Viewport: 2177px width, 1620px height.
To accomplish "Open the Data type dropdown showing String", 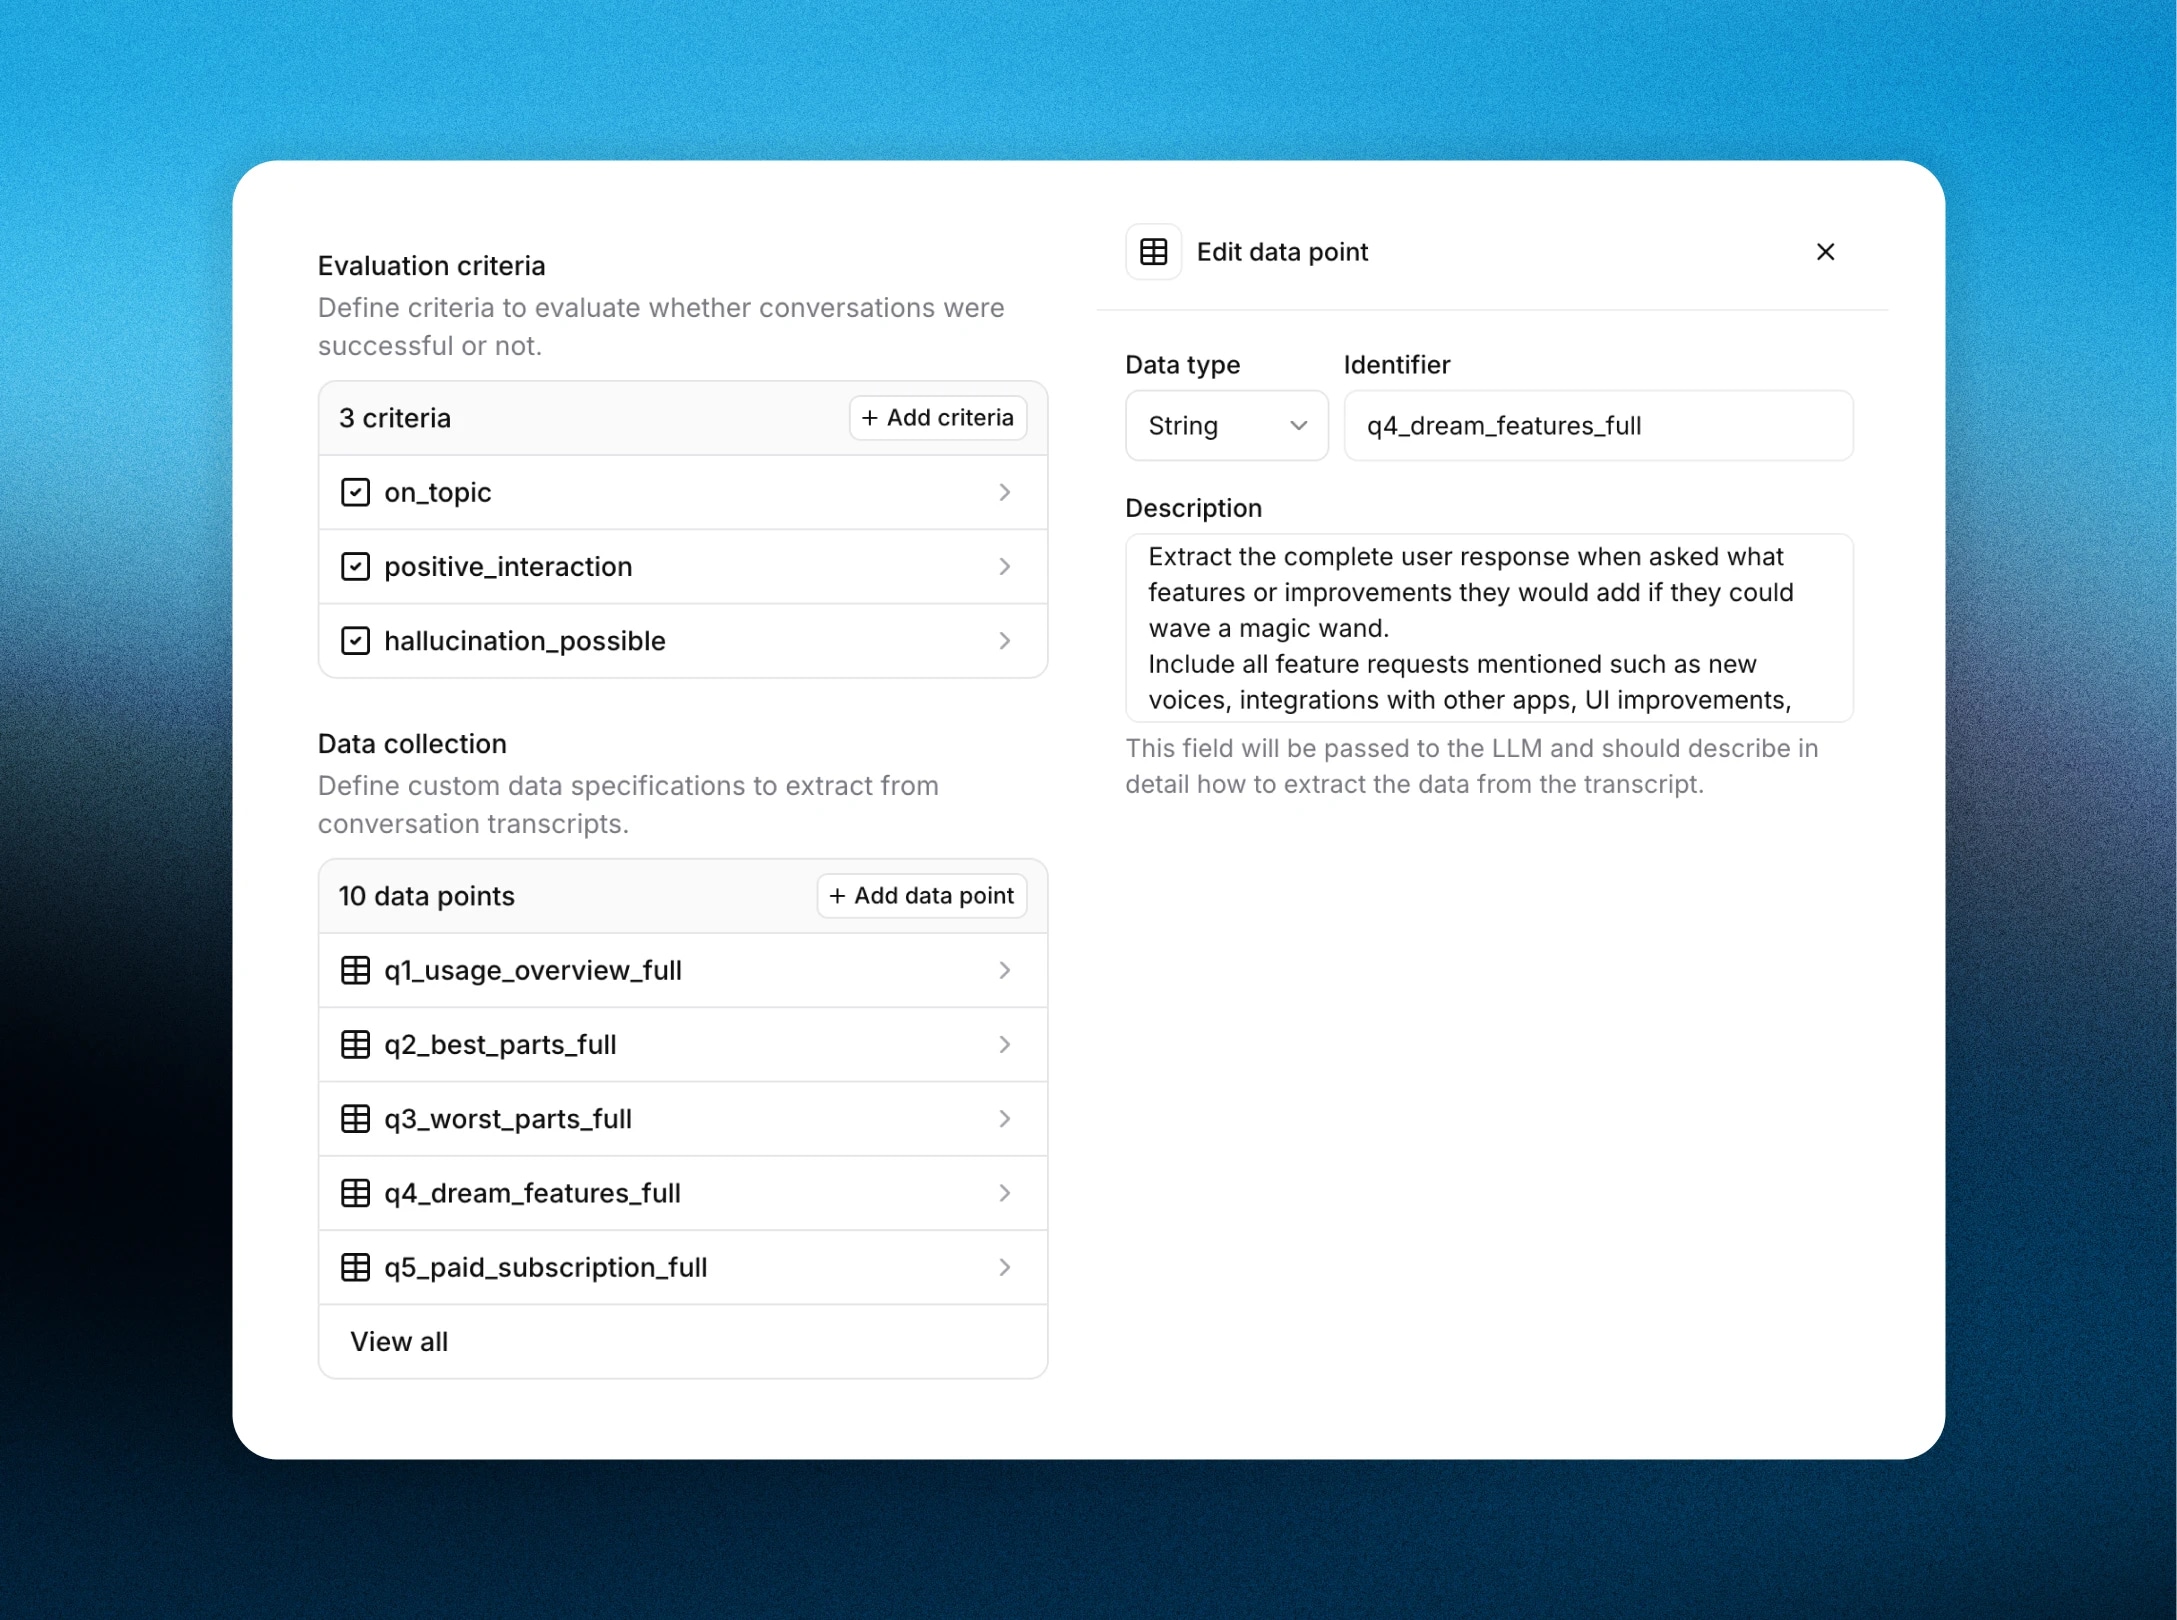I will (x=1225, y=425).
